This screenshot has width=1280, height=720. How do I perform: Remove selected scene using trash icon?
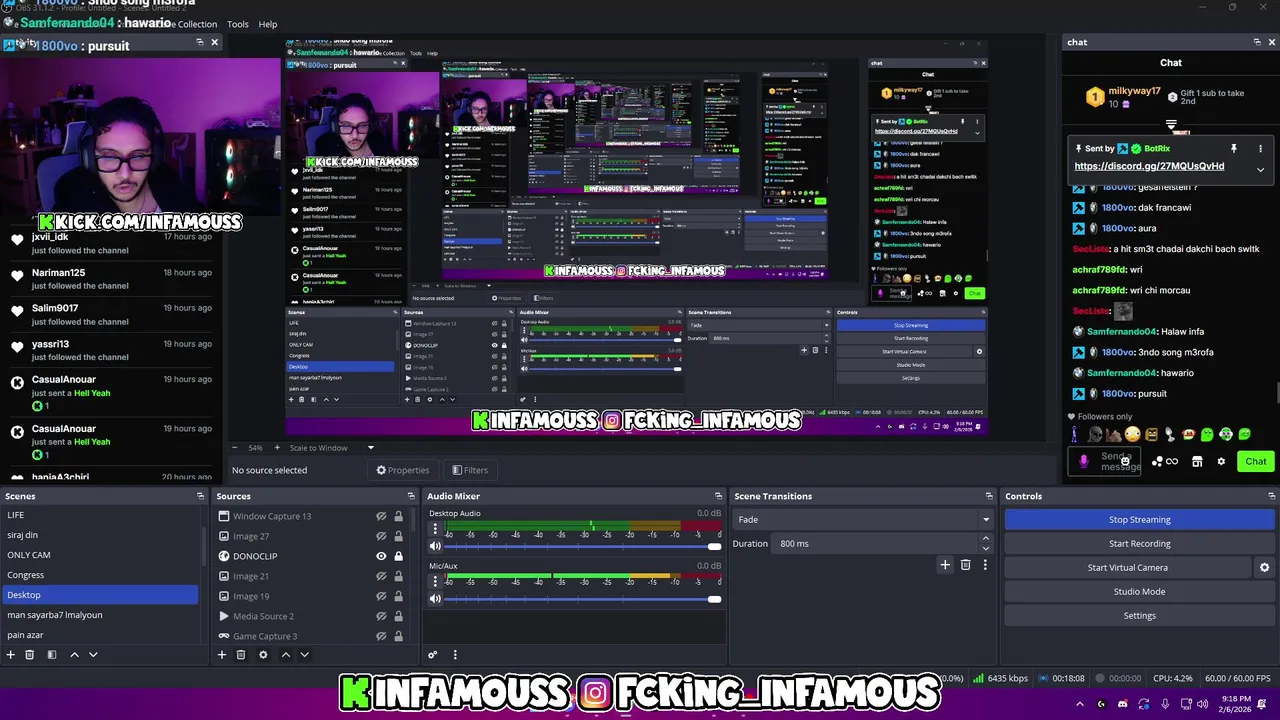(30, 655)
